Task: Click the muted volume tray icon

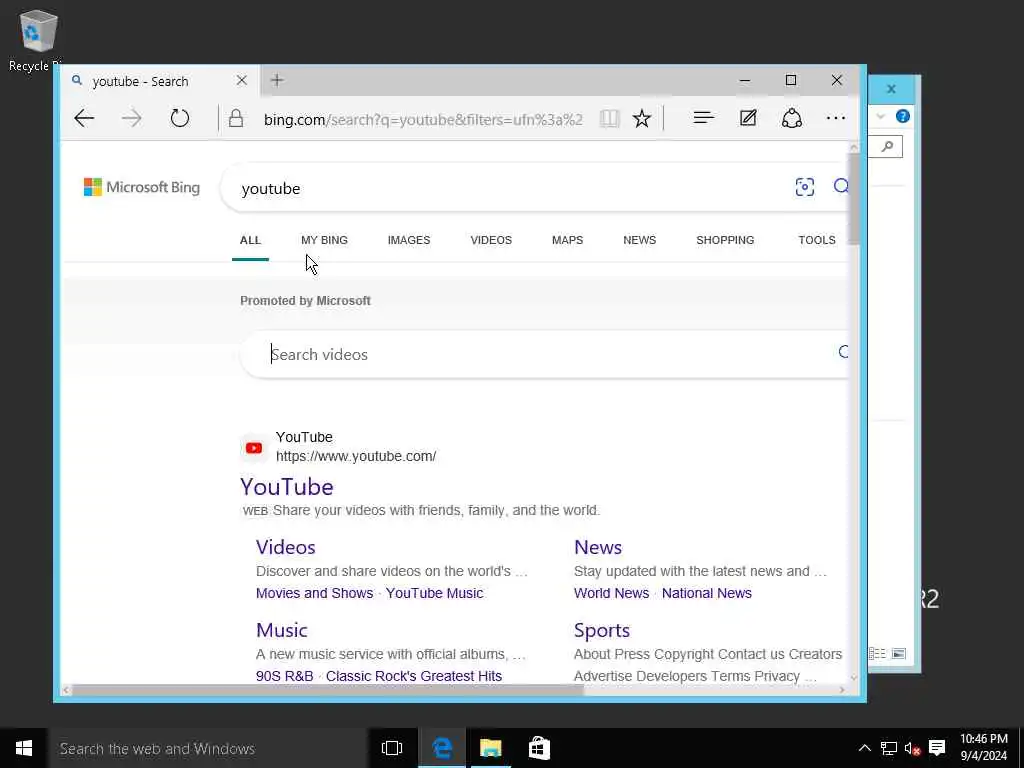Action: [912, 748]
